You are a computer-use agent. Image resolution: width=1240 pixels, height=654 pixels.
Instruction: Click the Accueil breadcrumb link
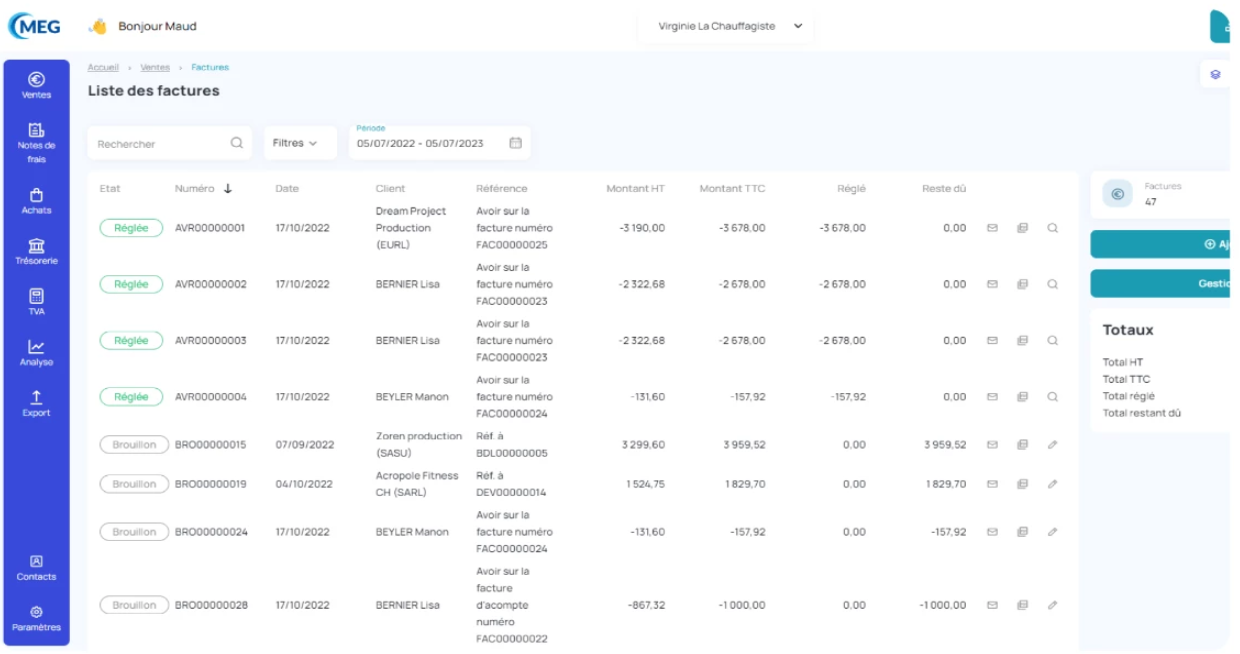[x=103, y=67]
